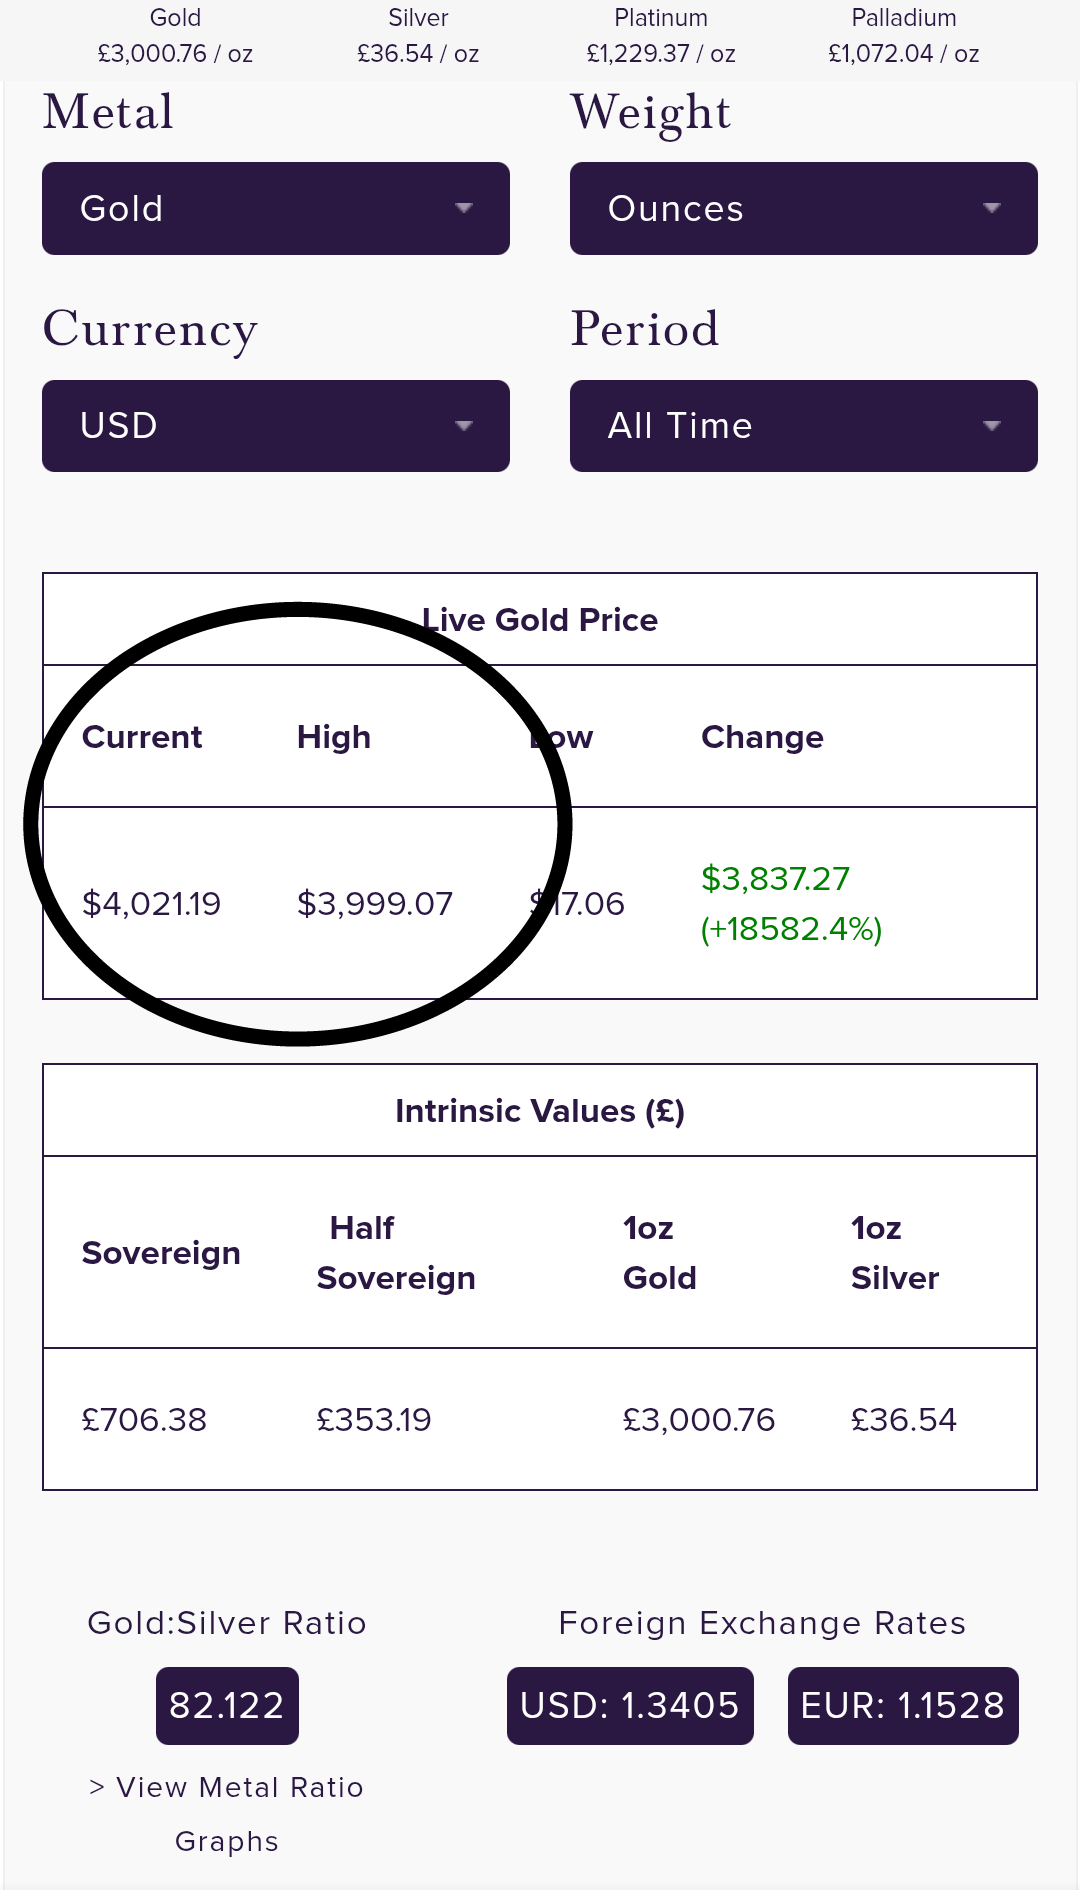
Task: Click the current gold price $4,021.19
Action: [x=151, y=904]
